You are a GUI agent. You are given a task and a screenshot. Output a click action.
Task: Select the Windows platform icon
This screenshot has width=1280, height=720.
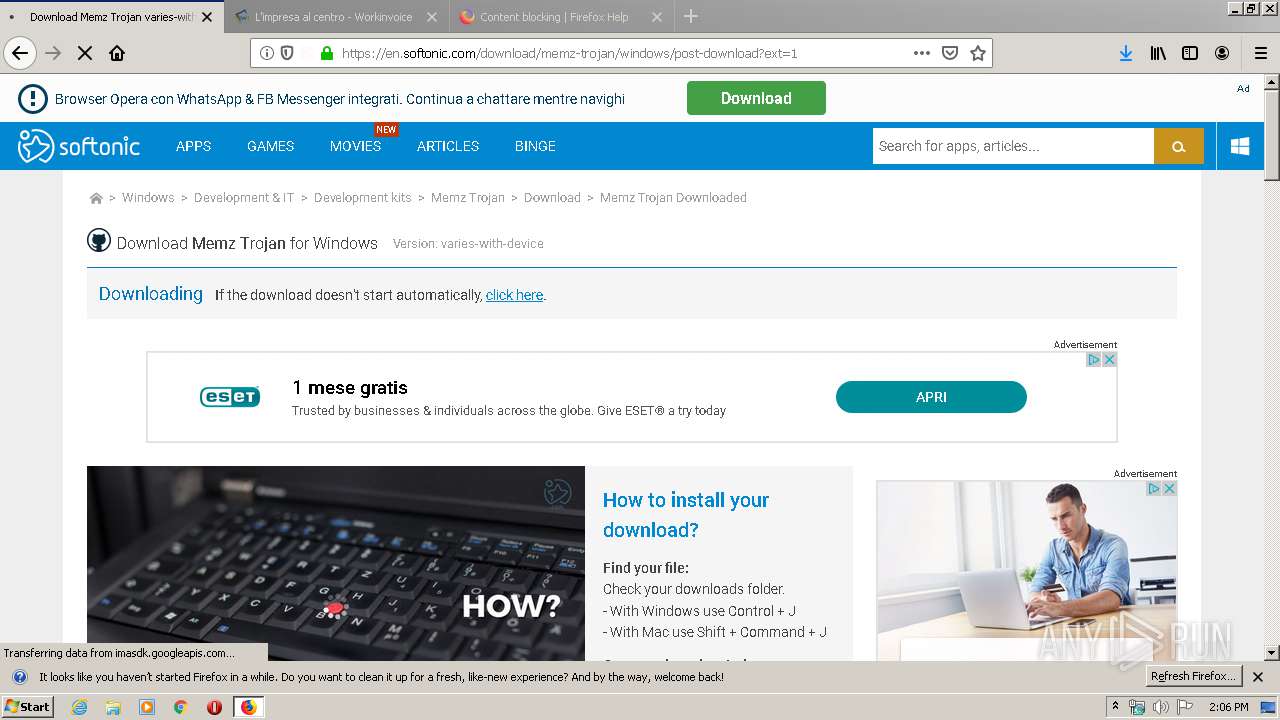pyautogui.click(x=1240, y=146)
